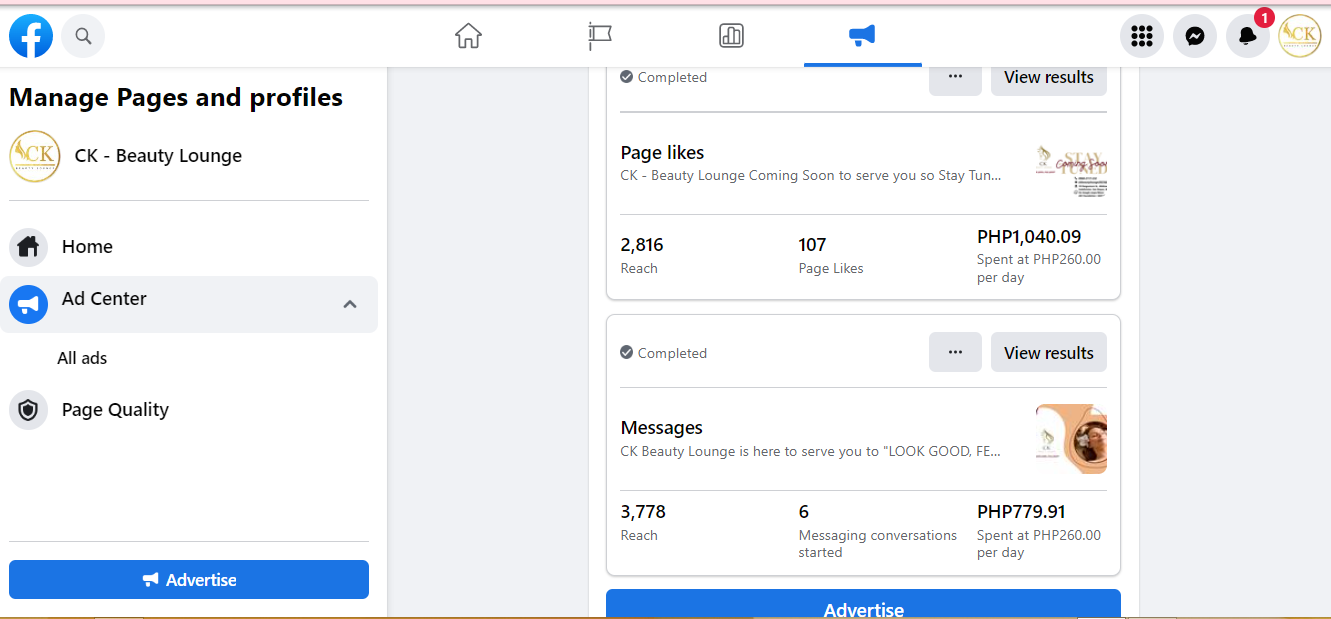Click the Messages ad description text
Screen dimensions: 1331x619
810,451
